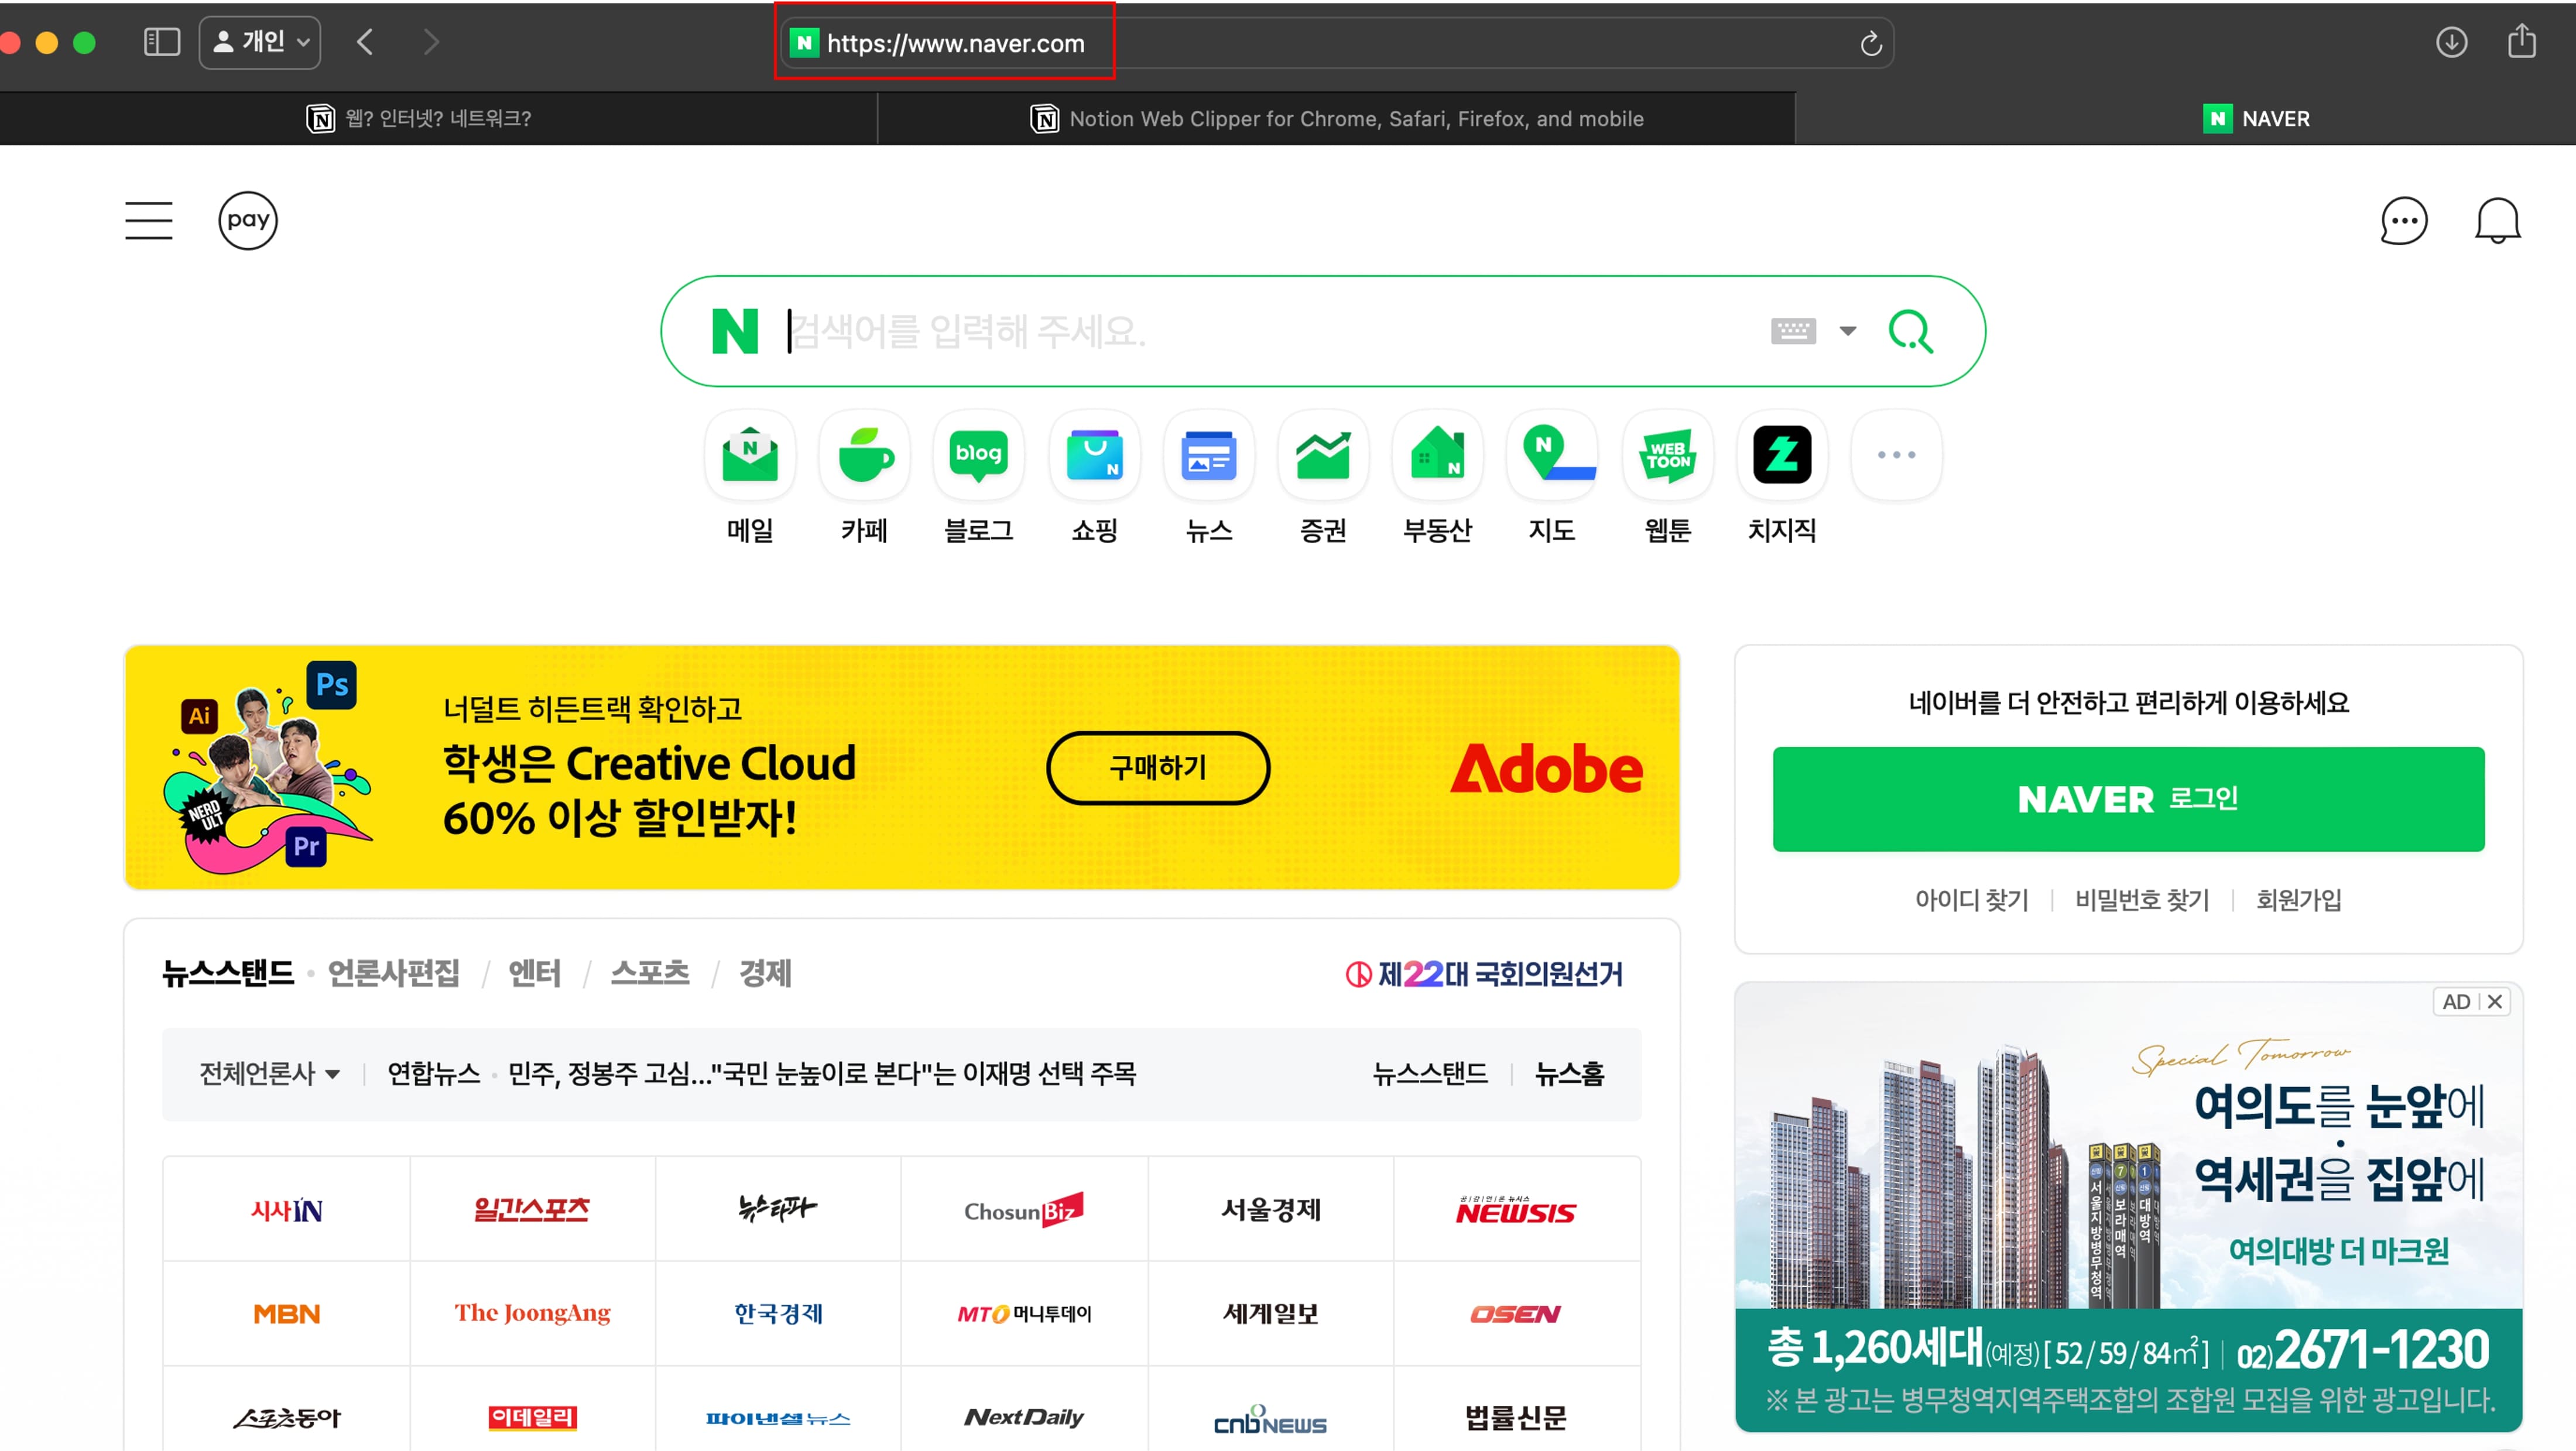Show more services via three-dot icon
This screenshot has height=1451, width=2576.
(1896, 455)
